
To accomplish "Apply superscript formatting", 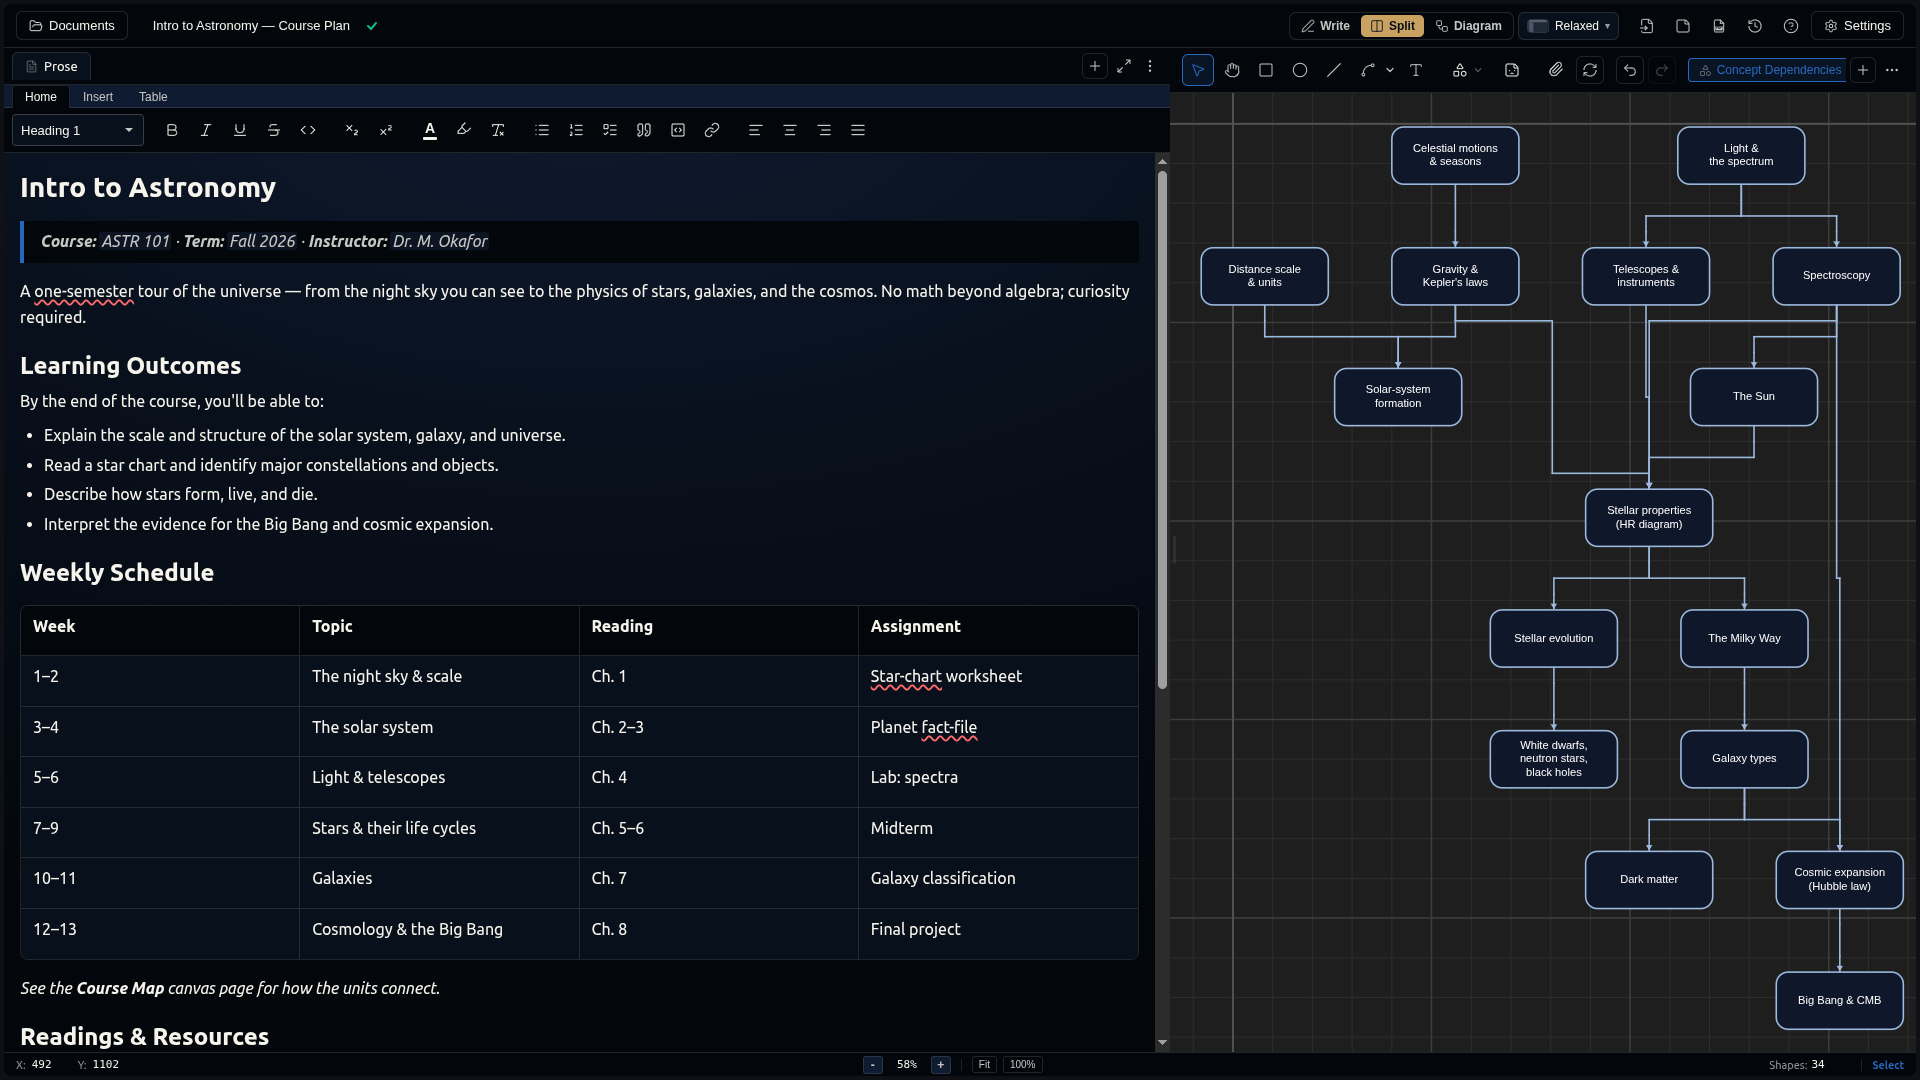I will coord(386,130).
